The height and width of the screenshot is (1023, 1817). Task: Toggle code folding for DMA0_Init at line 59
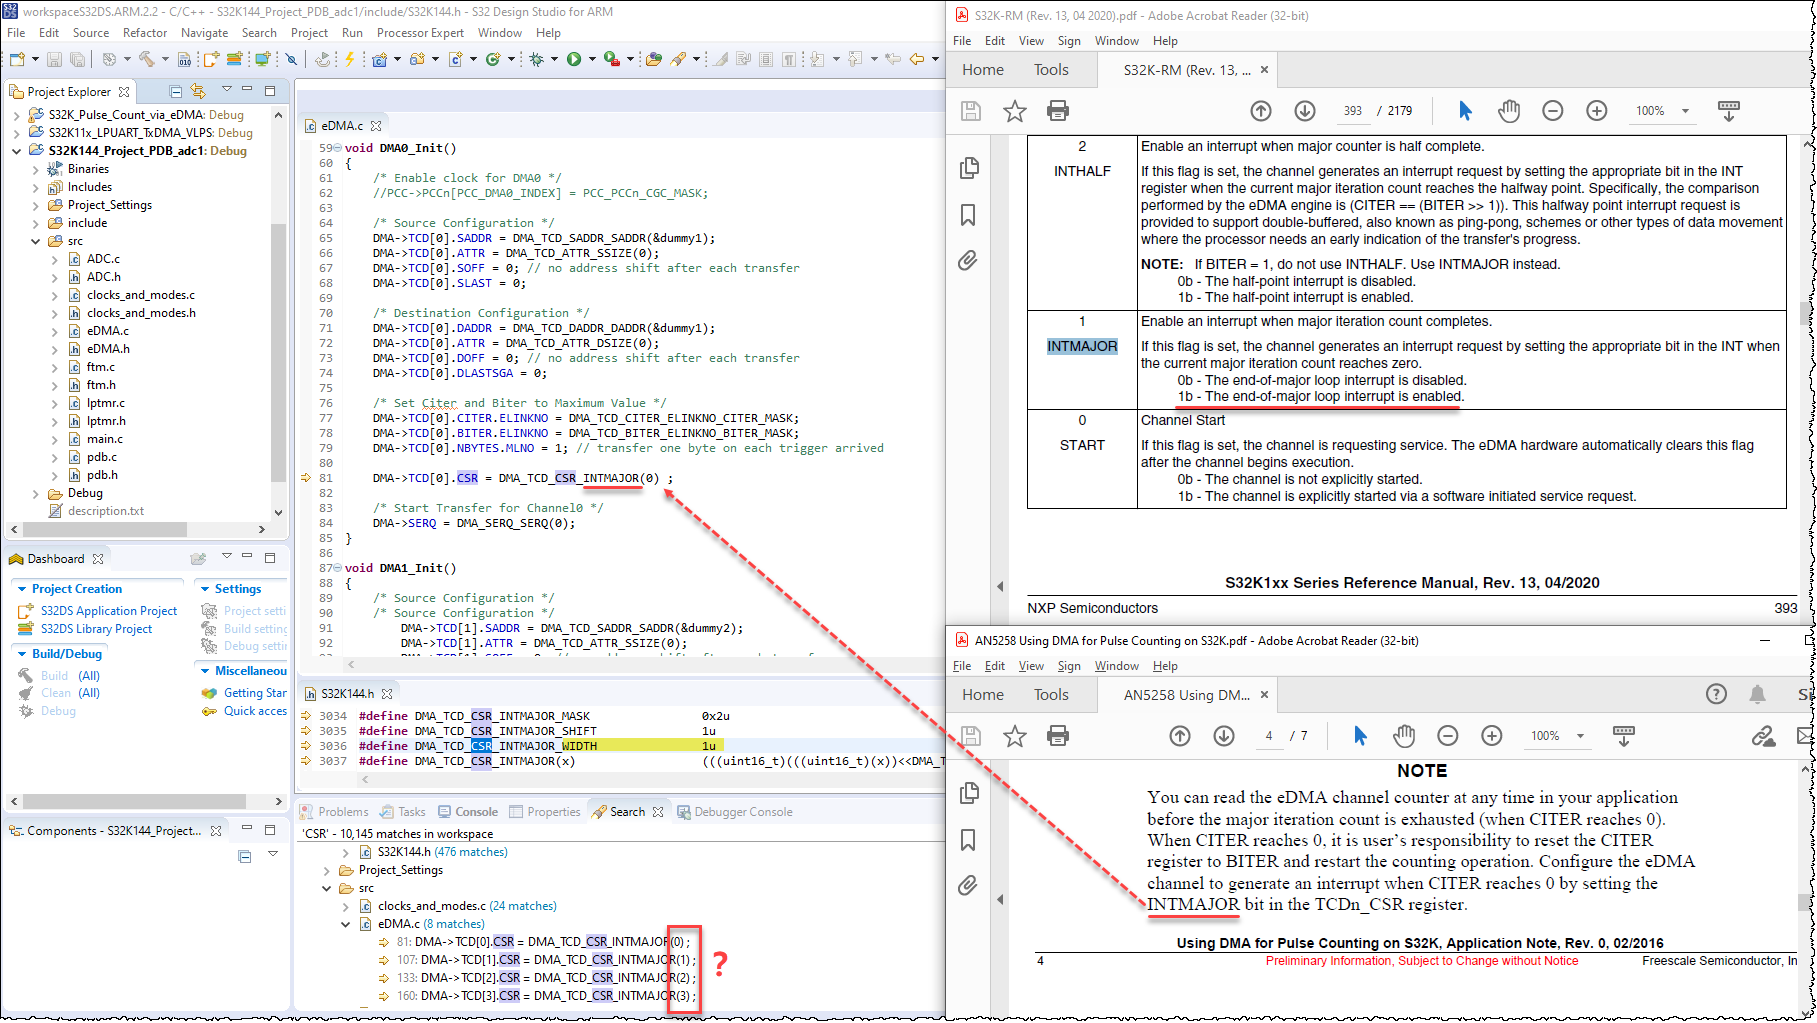pos(337,148)
